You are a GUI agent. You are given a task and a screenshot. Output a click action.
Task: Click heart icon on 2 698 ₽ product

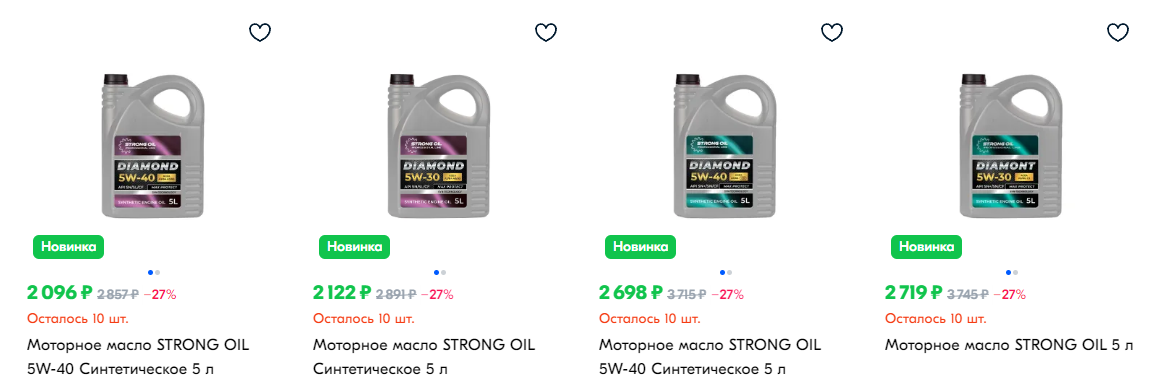831,32
